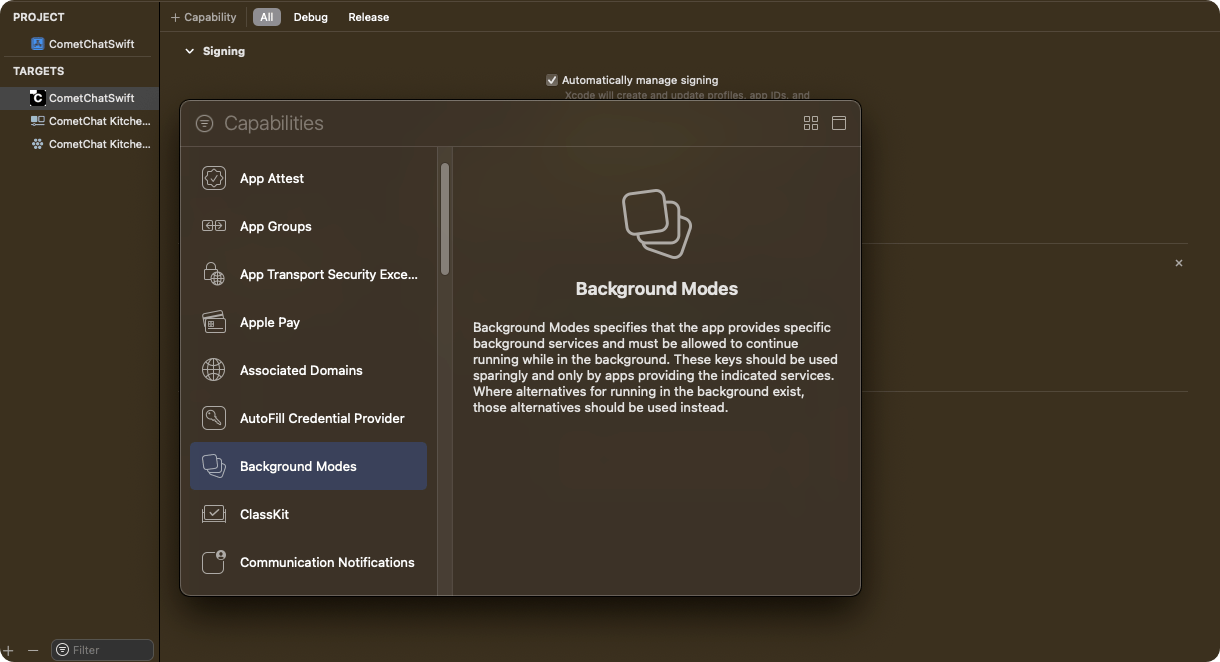Select the ClassKit capability icon
The image size is (1220, 662).
[x=214, y=514]
